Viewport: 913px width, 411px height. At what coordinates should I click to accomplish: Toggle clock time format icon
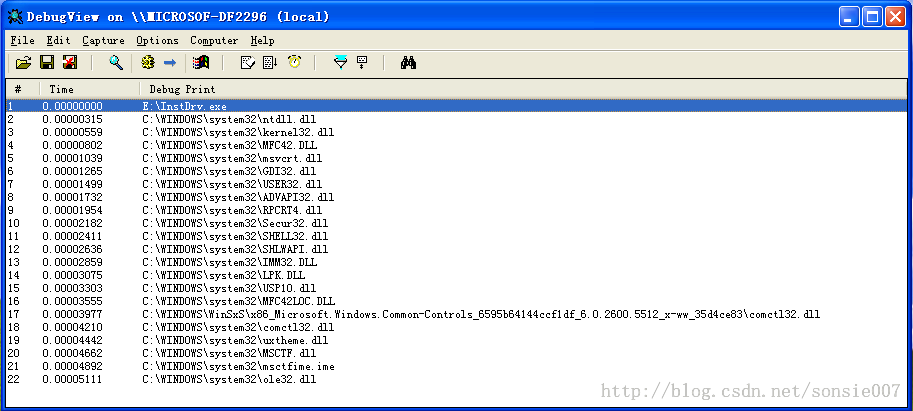[x=295, y=62]
